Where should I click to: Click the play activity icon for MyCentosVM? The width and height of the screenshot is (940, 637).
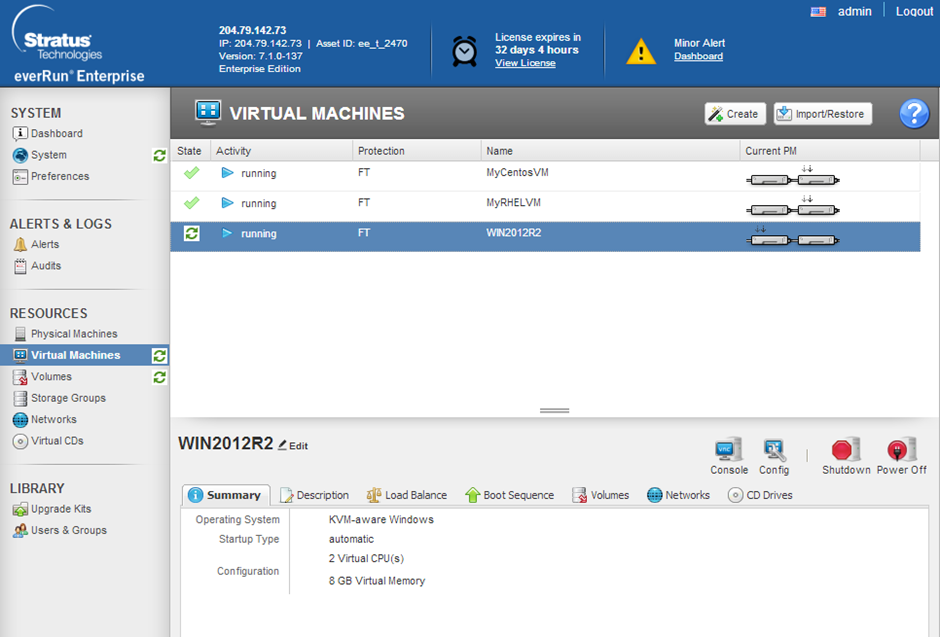227,173
